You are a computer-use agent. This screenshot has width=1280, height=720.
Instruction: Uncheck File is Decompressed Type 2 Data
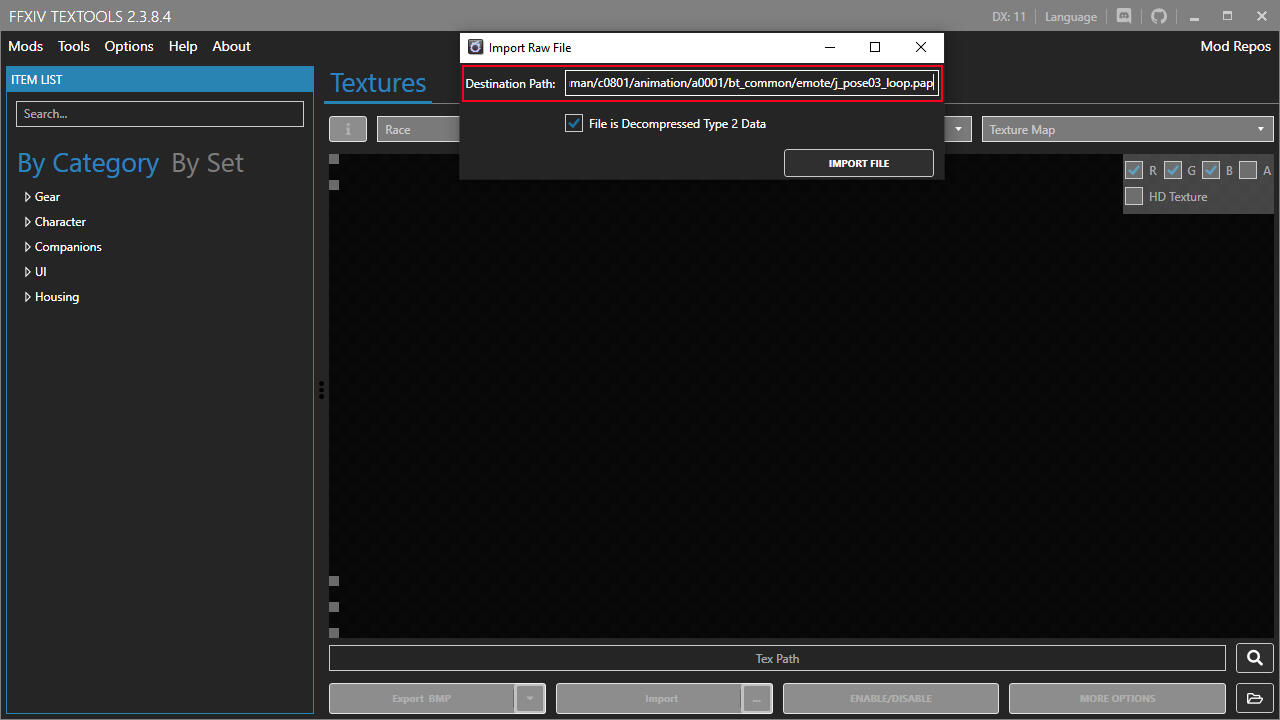(x=574, y=124)
